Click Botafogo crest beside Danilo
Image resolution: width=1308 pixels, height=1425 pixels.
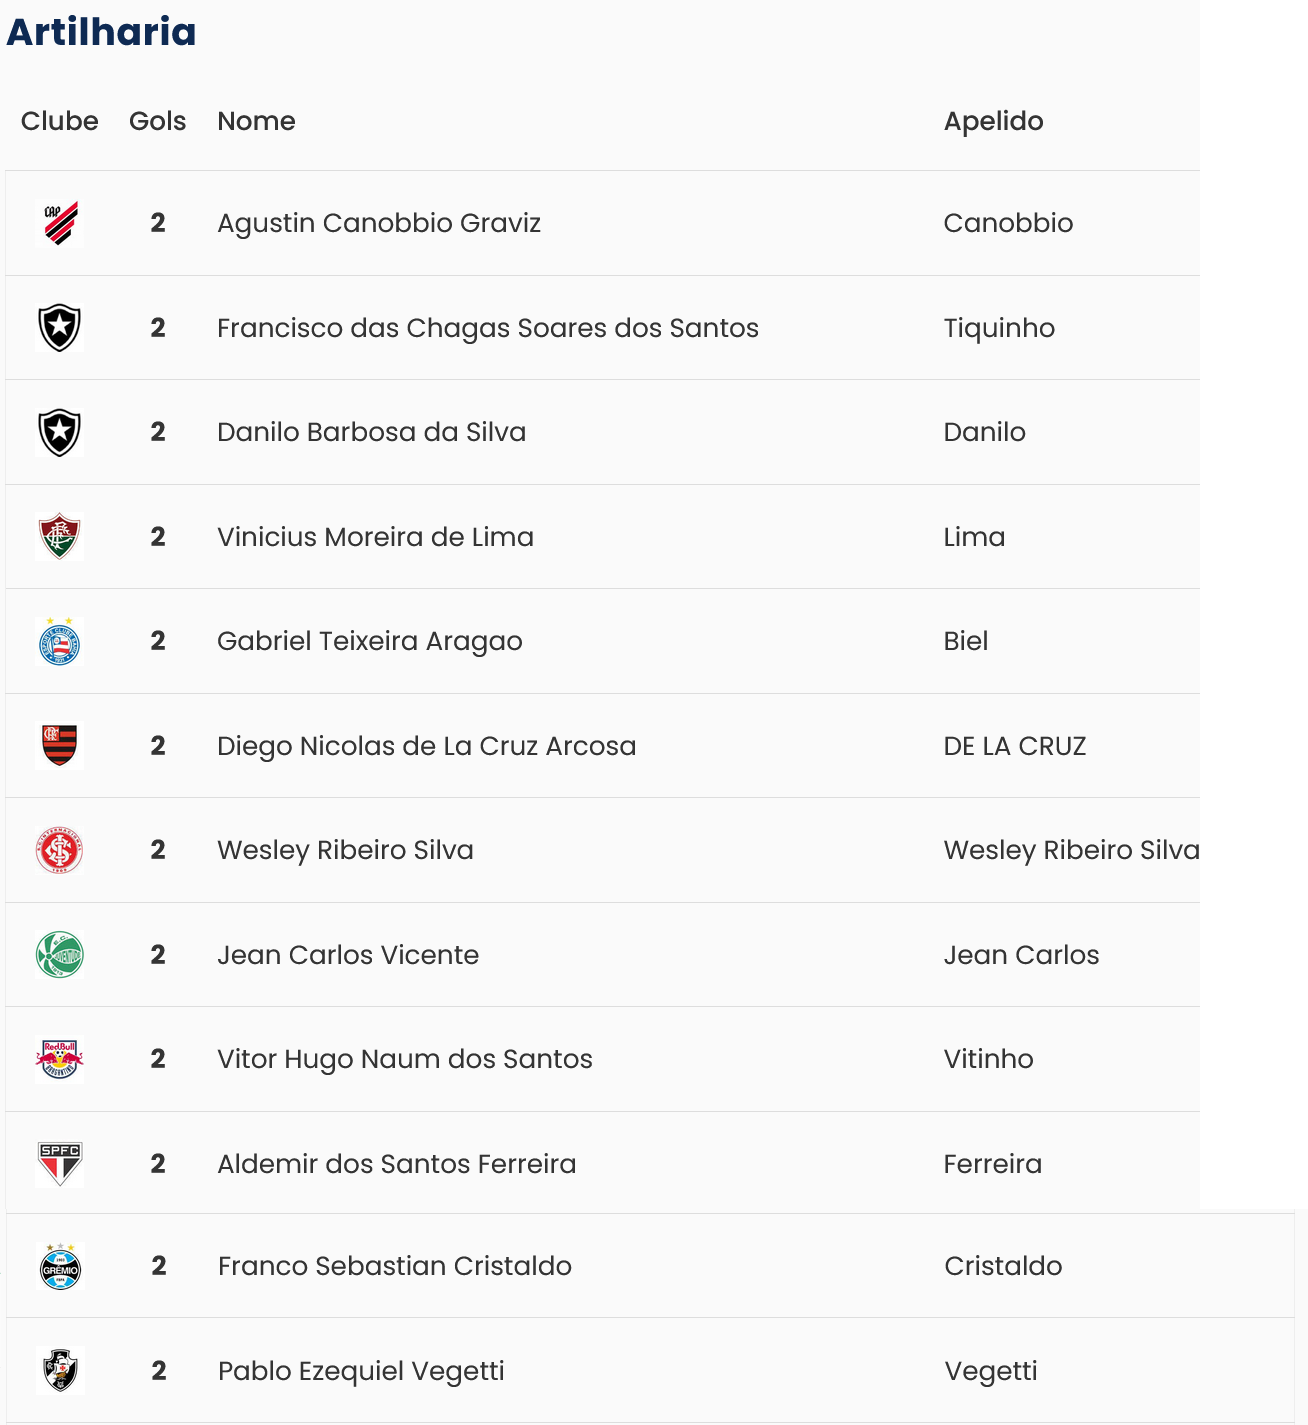(59, 432)
